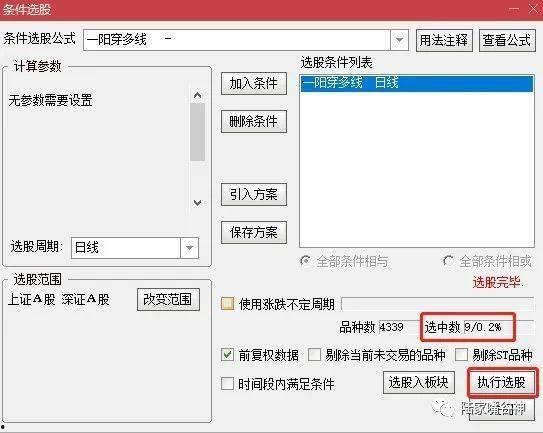
Task: Select the 一阳穿多线 日线 list entry
Action: pos(417,83)
